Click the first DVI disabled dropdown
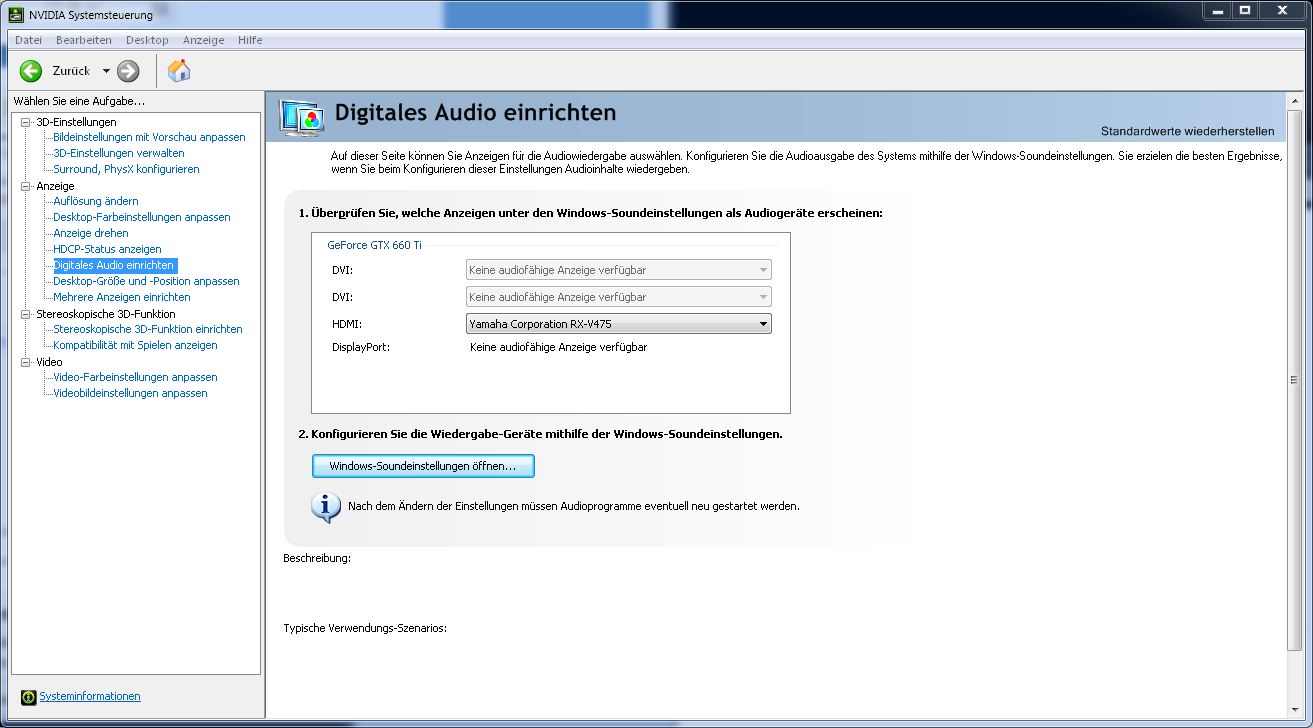Screen dimensions: 1313x728 click(619, 270)
